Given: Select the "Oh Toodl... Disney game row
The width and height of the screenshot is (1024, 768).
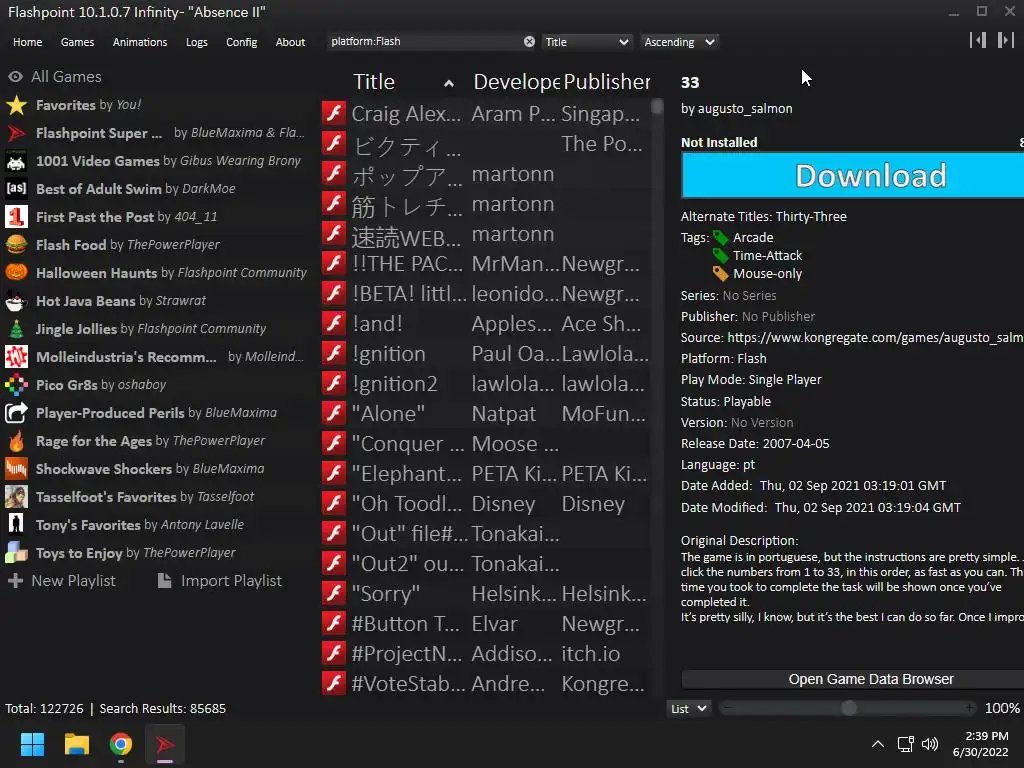Looking at the screenshot, I should 487,504.
